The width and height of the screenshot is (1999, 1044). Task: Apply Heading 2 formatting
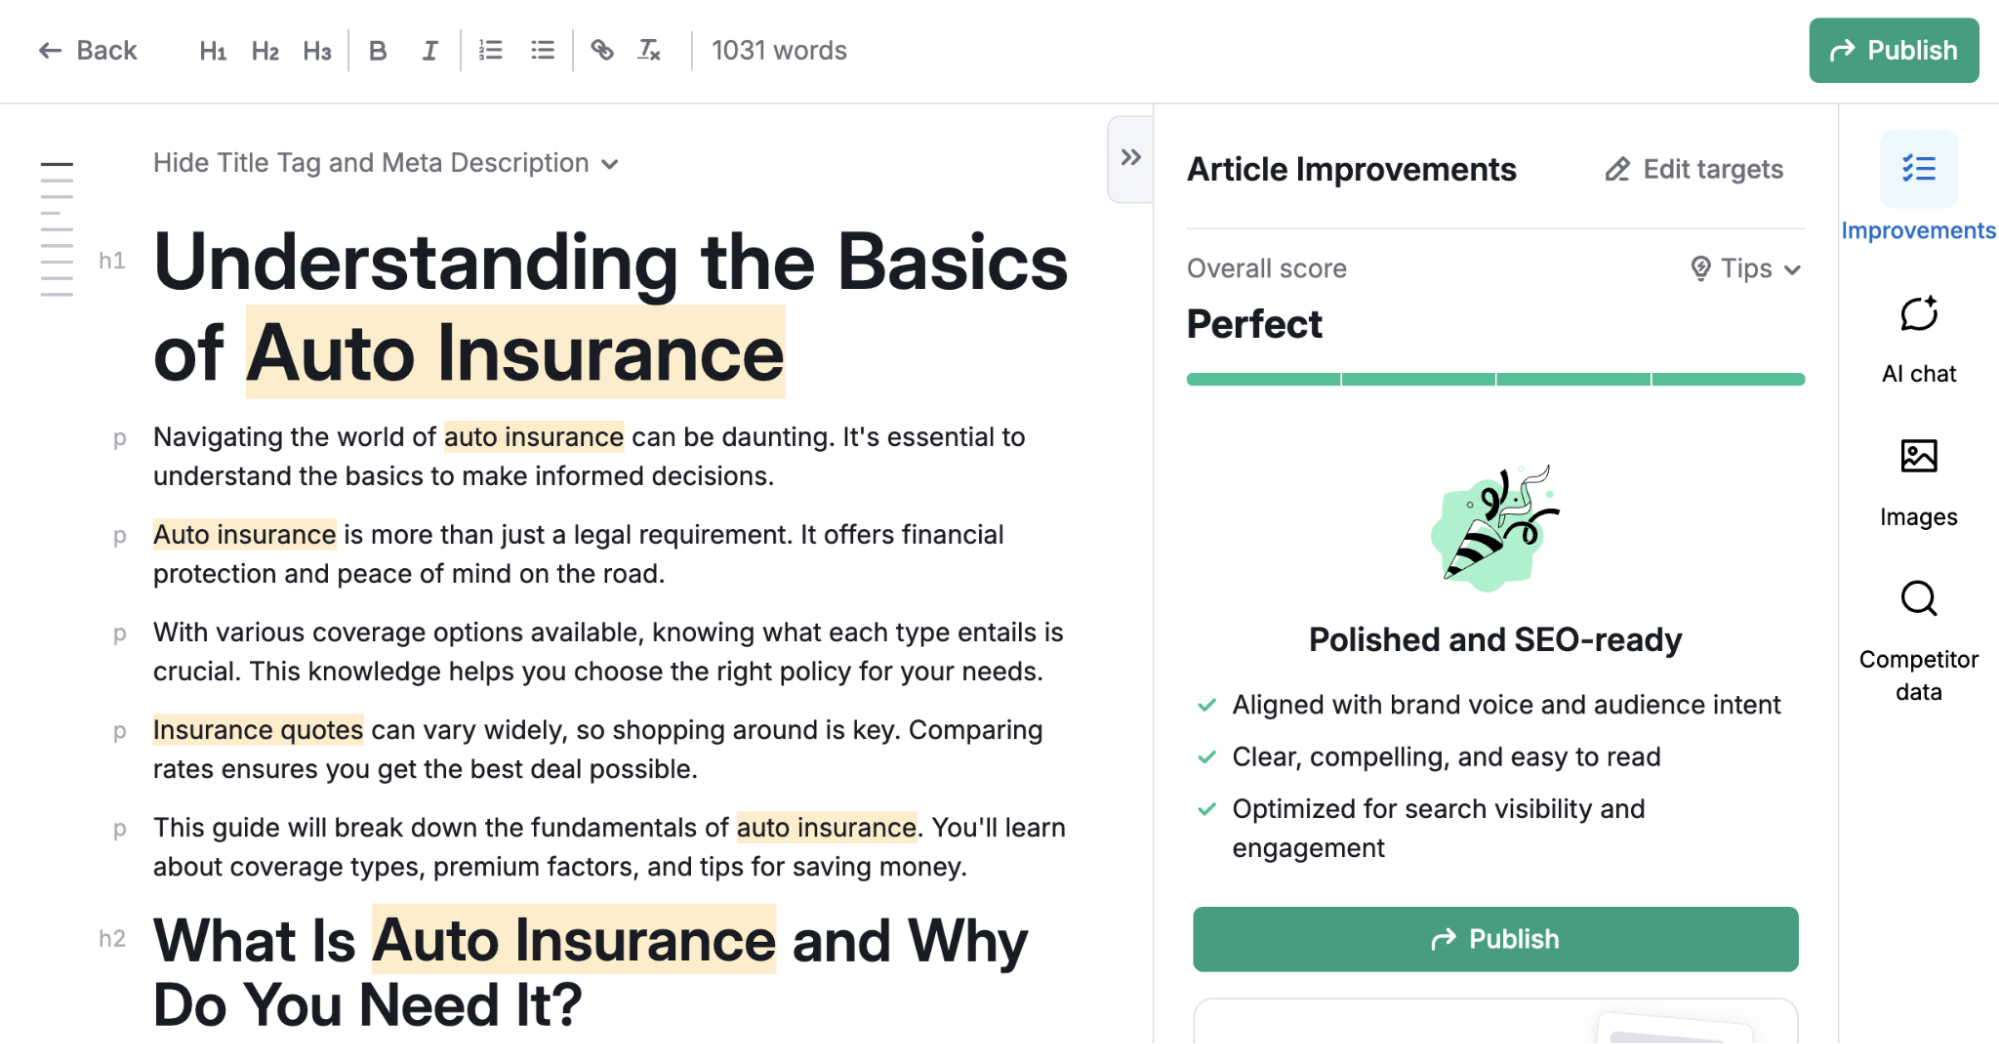[x=264, y=50]
